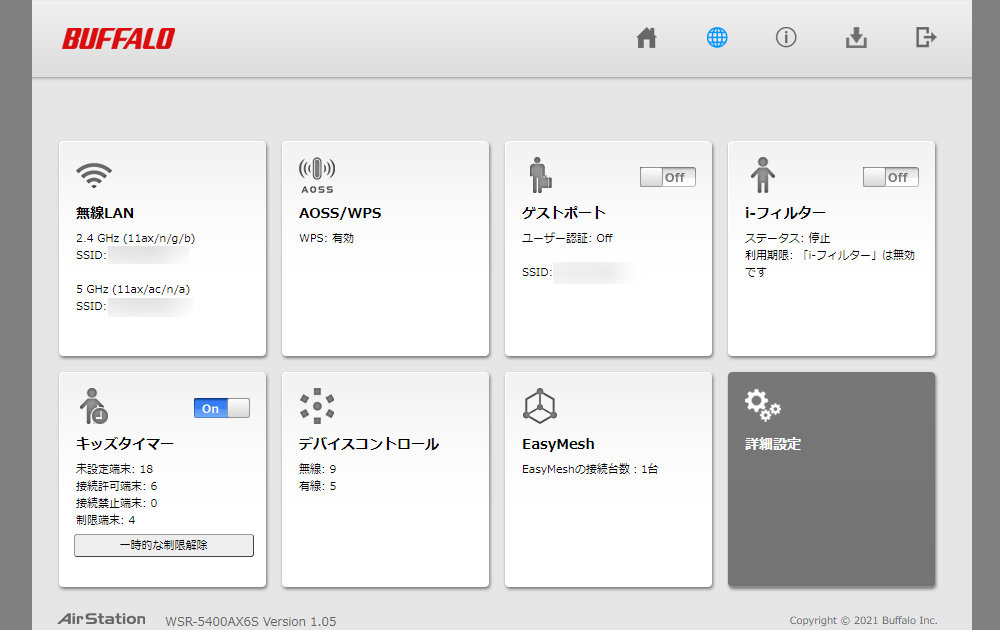The image size is (1000, 630).
Task: Click the 接続禁止端末: 0 entry
Action: point(117,503)
